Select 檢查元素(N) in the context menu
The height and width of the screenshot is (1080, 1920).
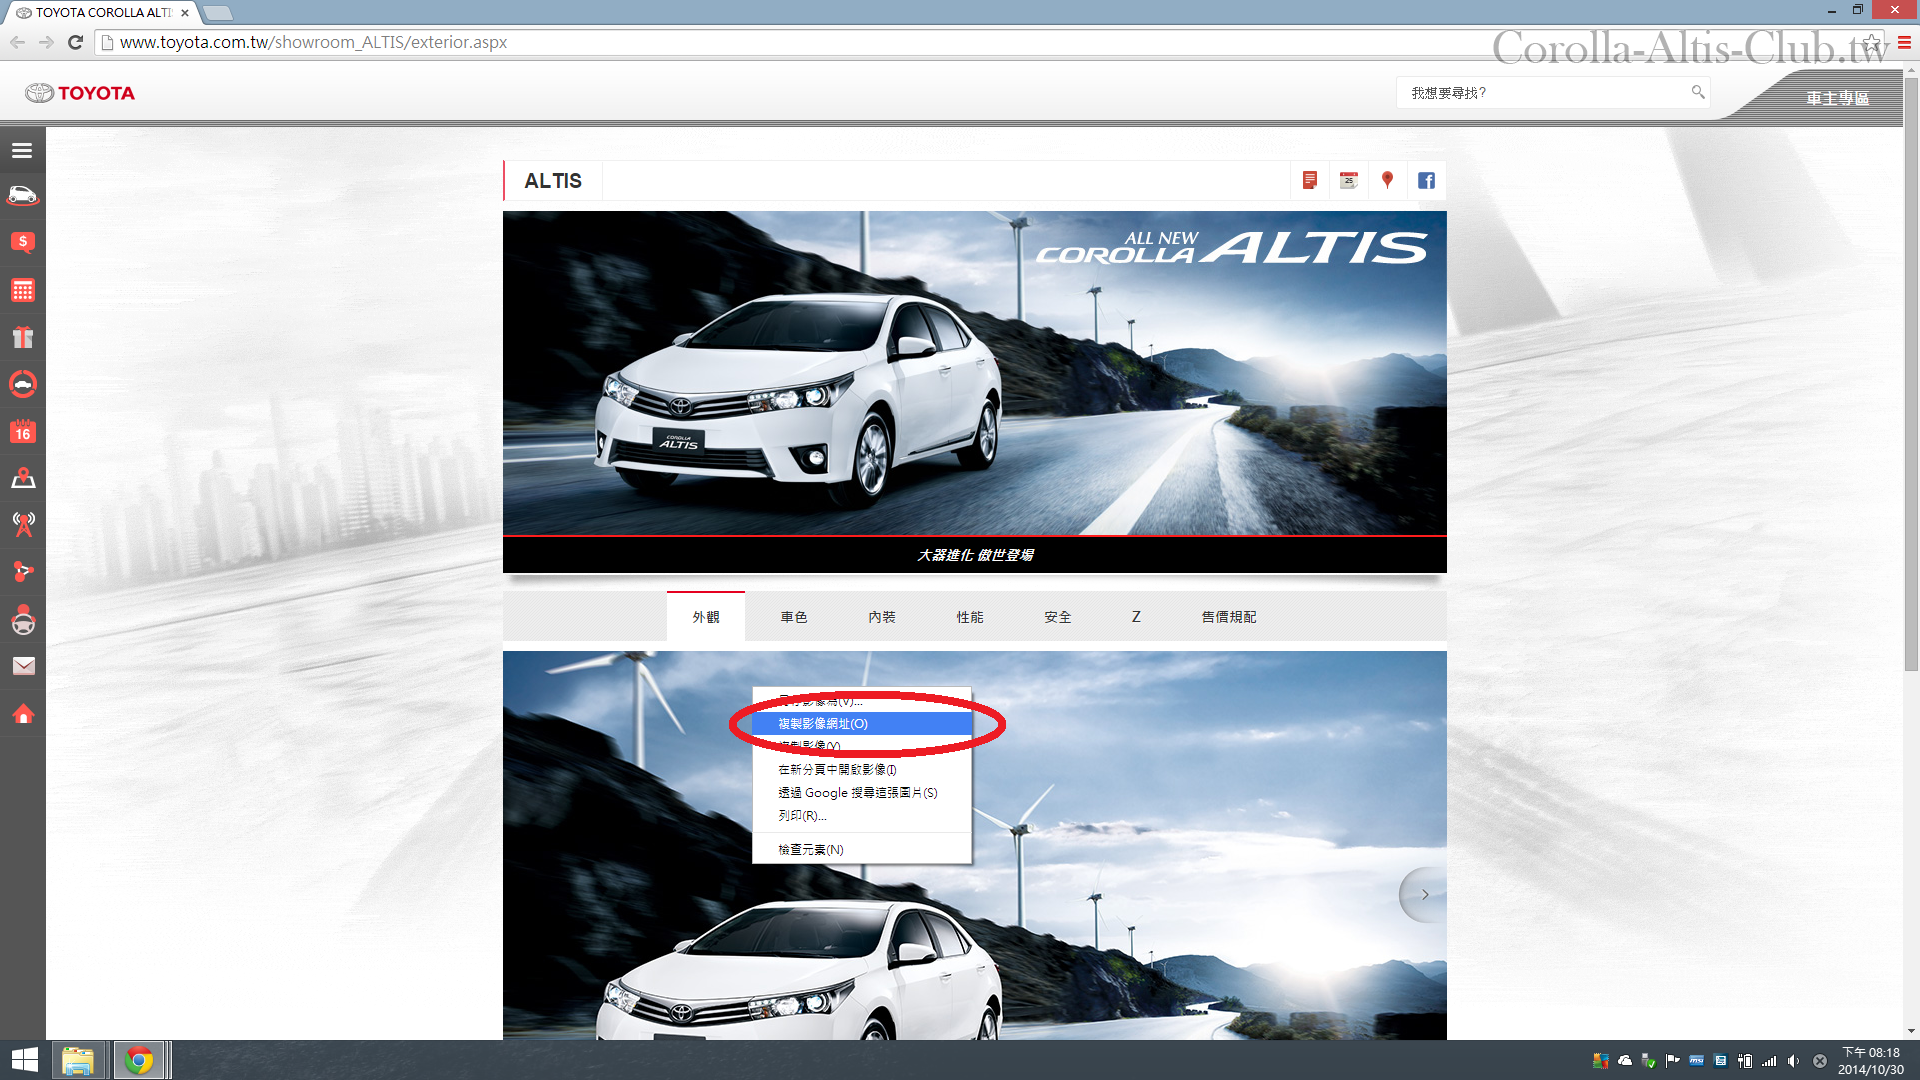(862, 849)
